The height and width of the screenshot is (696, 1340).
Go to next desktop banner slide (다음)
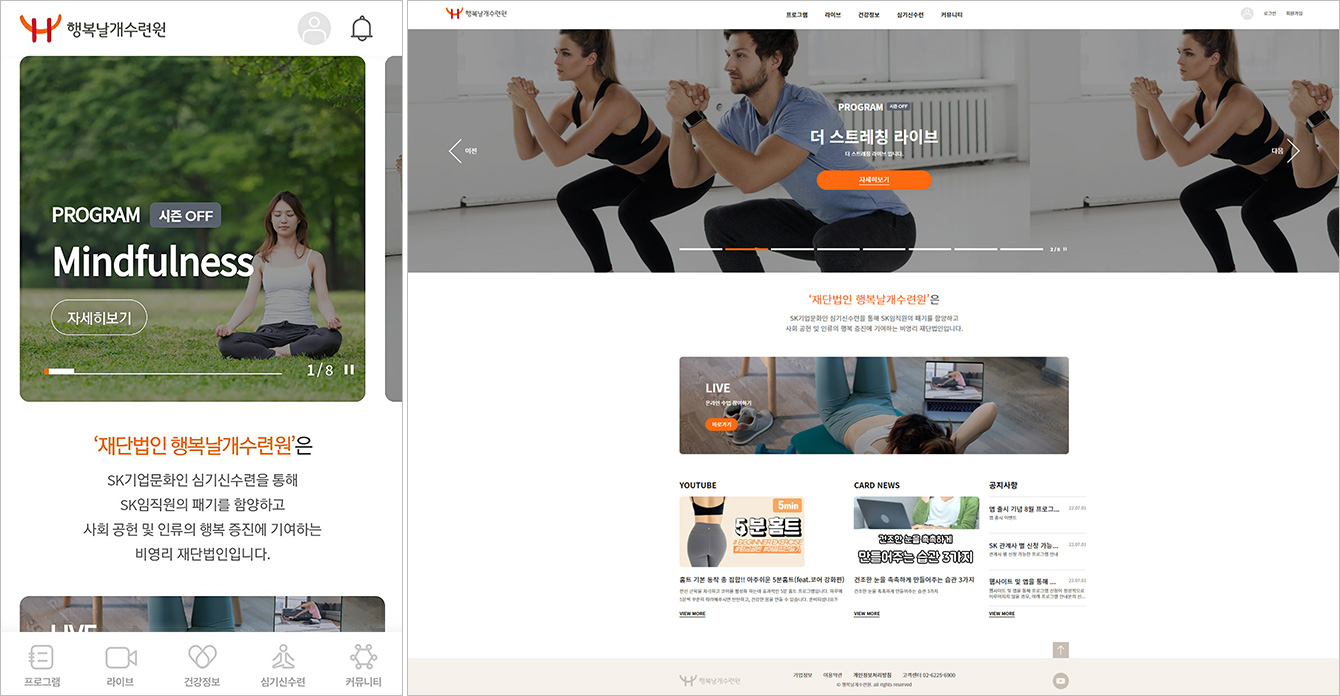(1292, 151)
